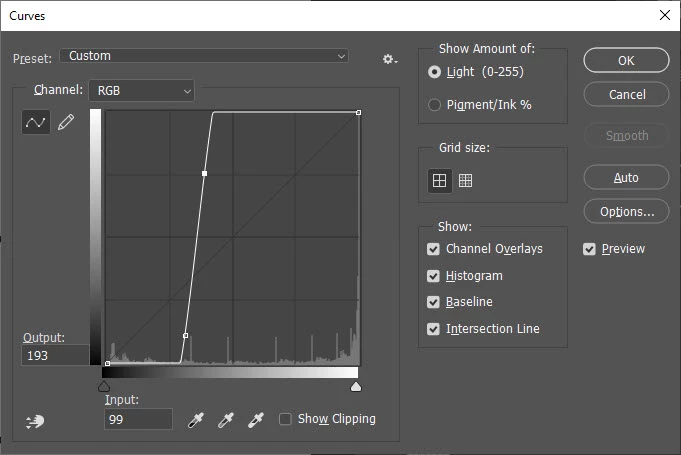
Task: Uncheck Channel Overlays checkbox
Action: click(433, 249)
